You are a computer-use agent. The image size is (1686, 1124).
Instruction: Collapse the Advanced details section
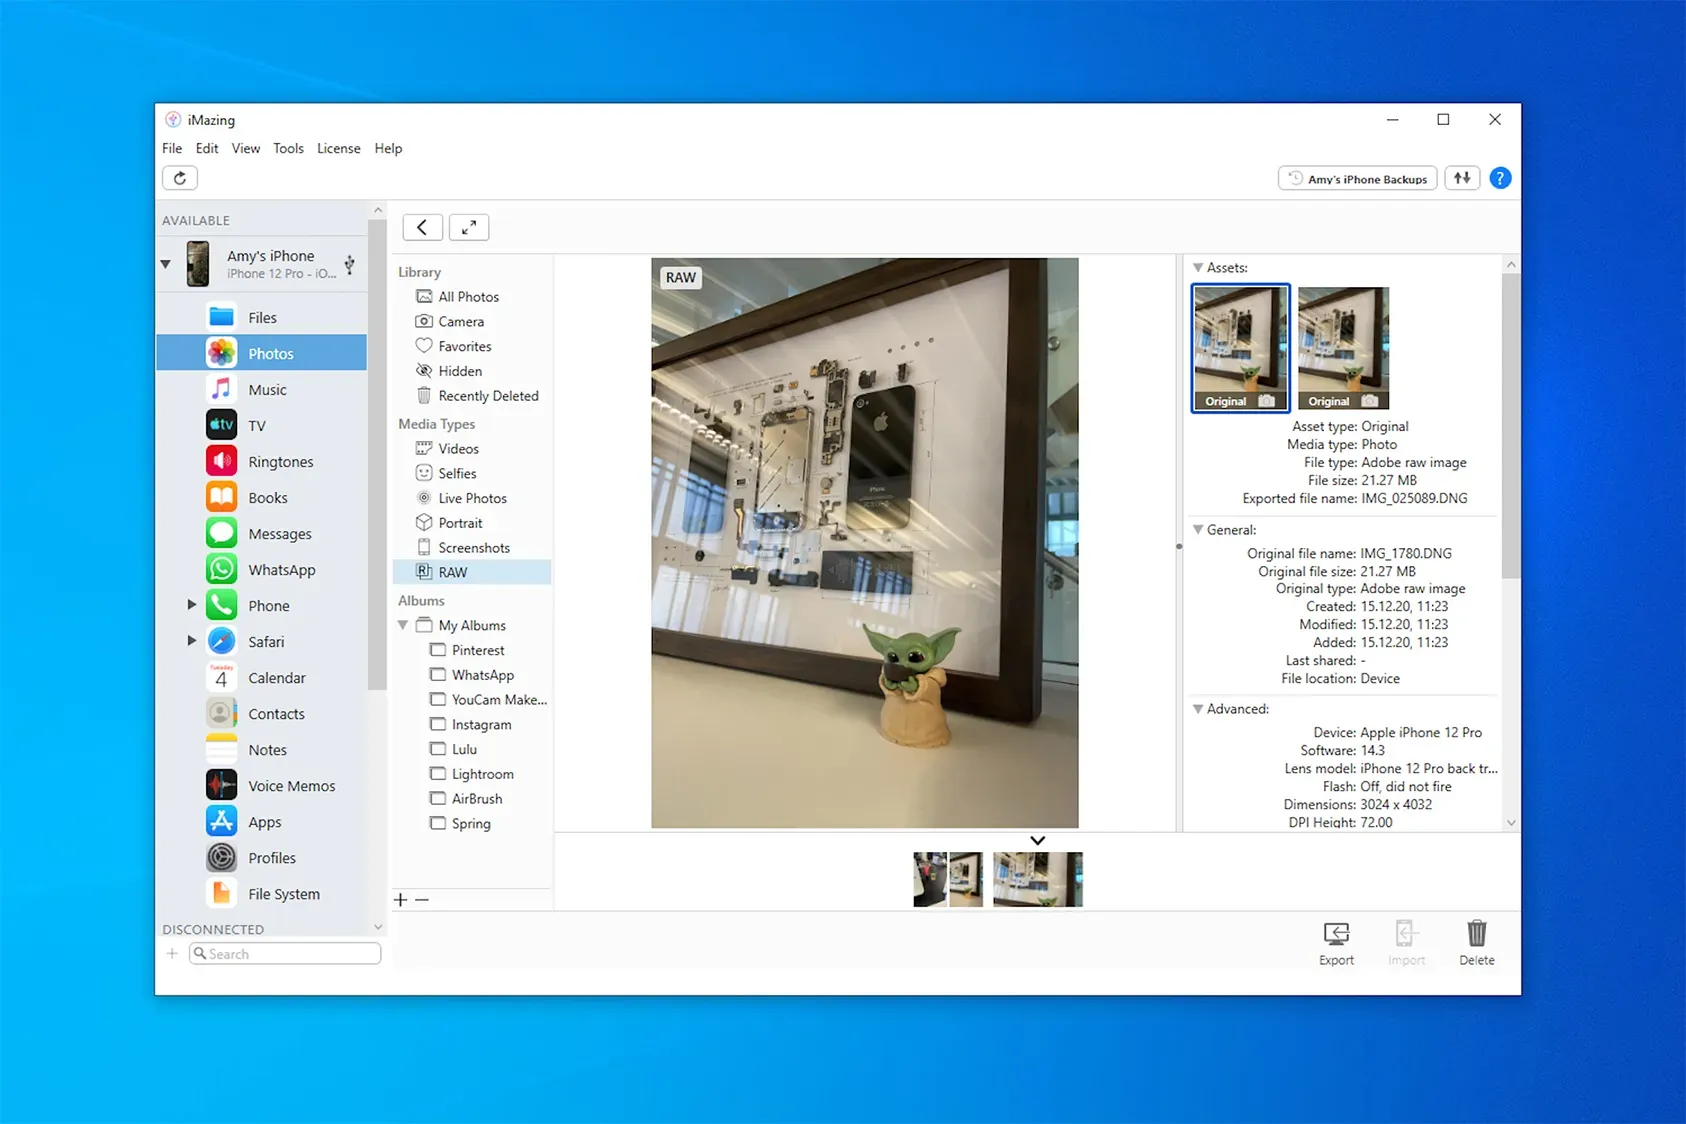(1198, 709)
